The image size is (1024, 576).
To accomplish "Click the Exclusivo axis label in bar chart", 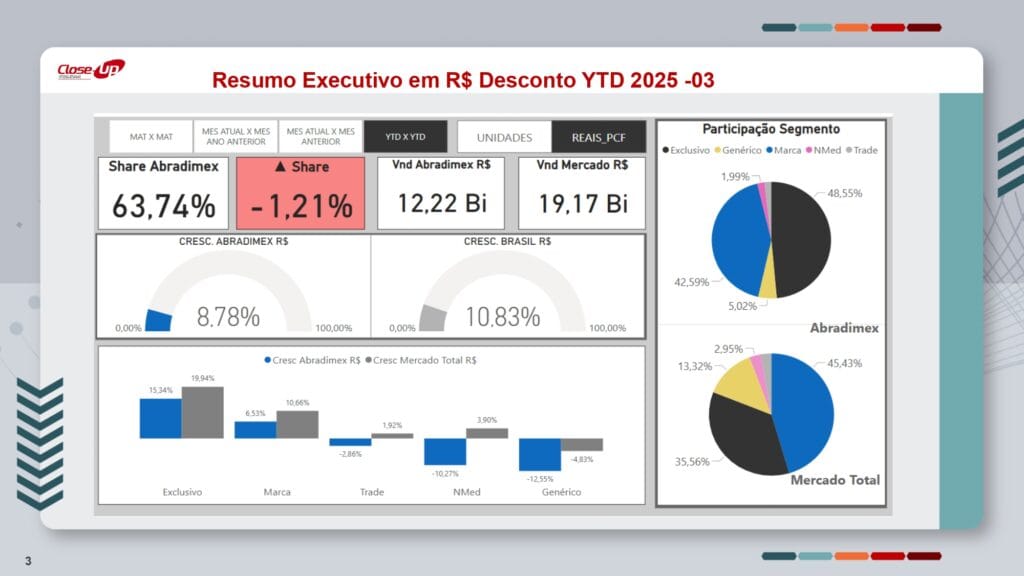I will [182, 492].
